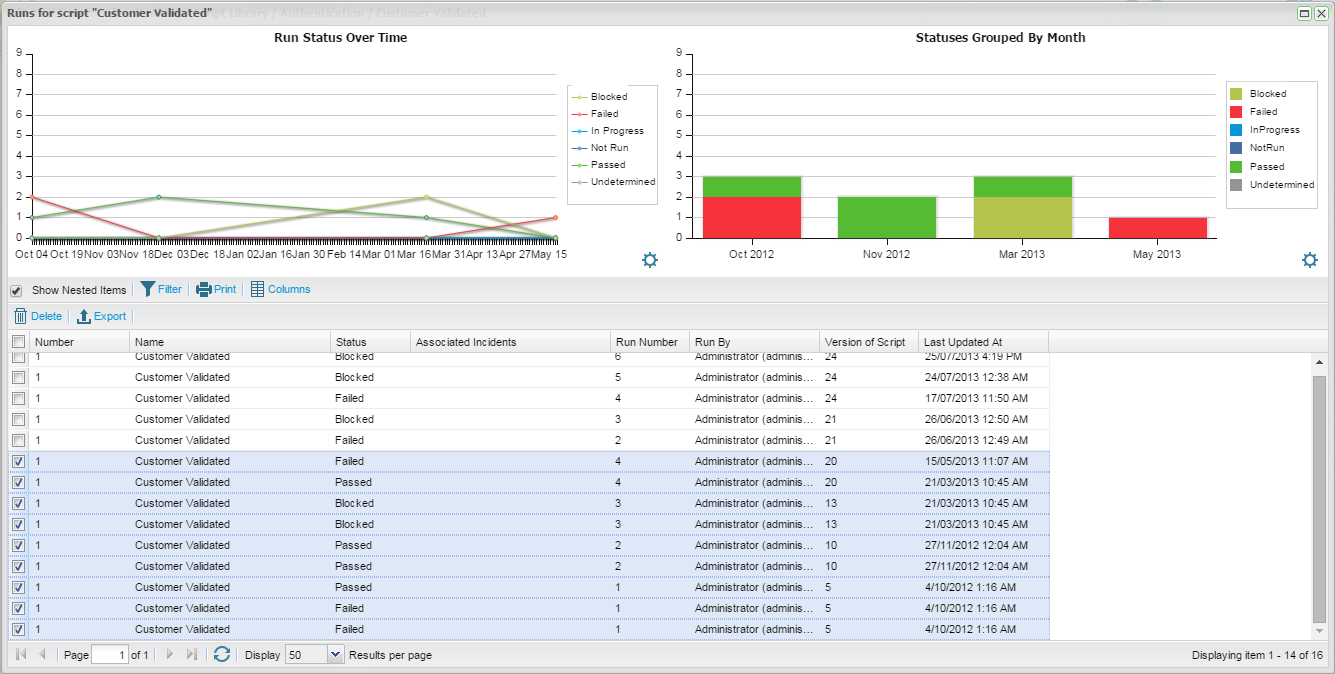Click the Print printer icon
The image size is (1335, 674).
tap(204, 289)
